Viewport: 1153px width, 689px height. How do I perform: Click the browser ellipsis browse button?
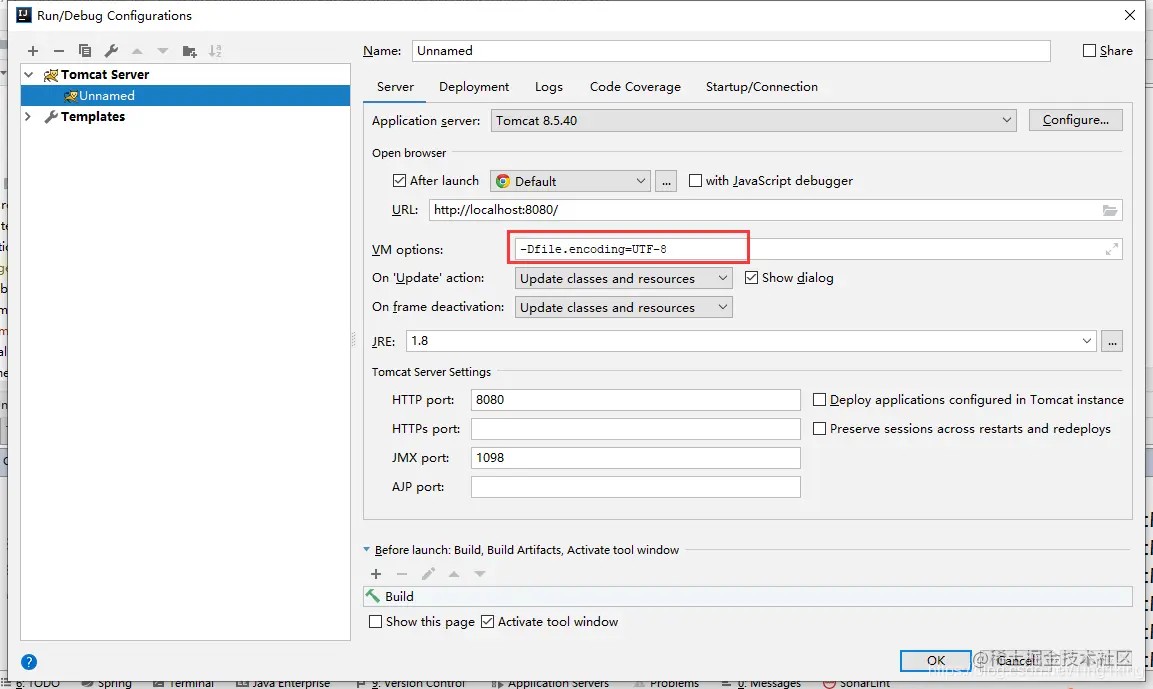[665, 181]
